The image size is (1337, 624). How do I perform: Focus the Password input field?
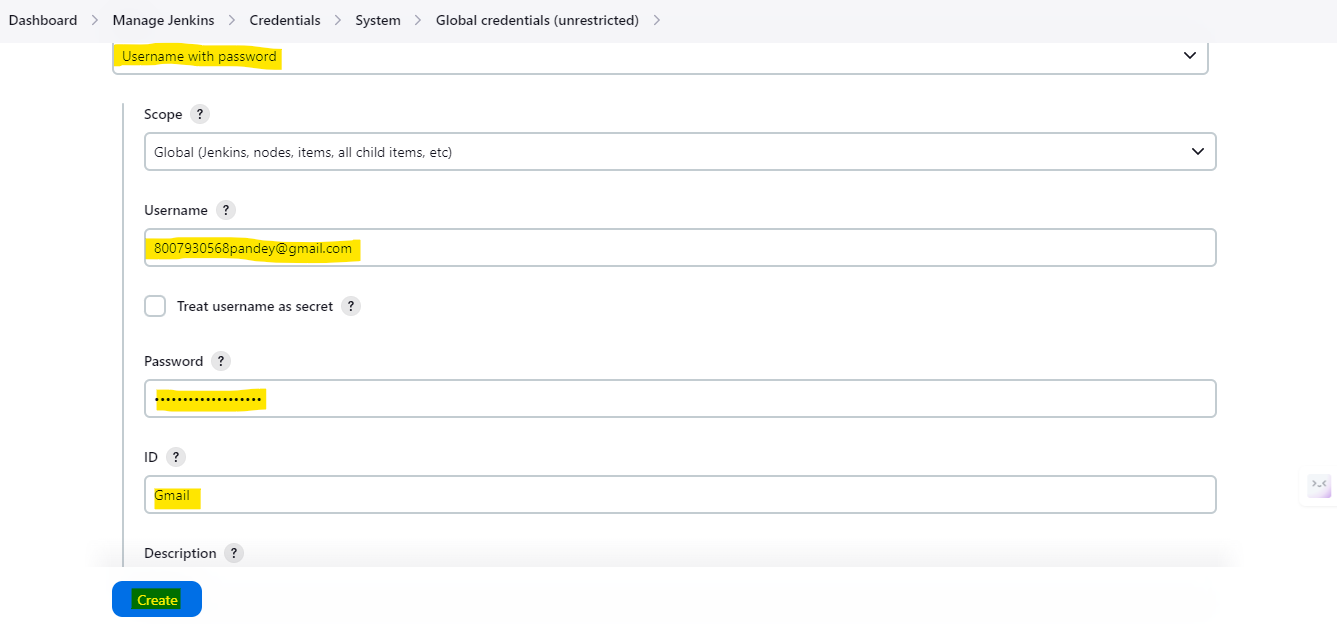pos(680,398)
